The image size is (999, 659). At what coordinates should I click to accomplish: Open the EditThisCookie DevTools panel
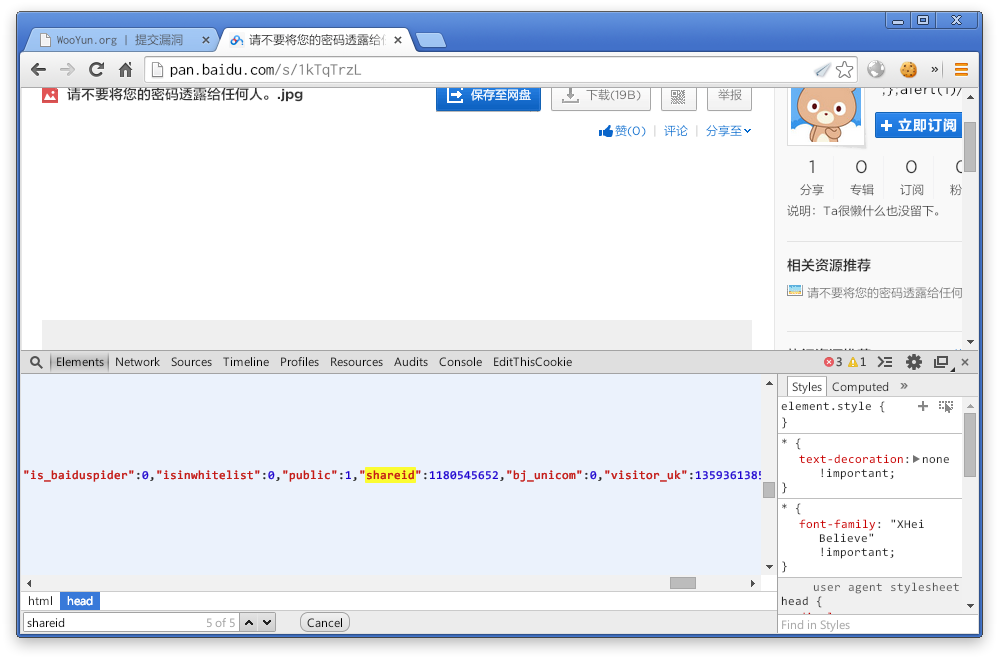[x=533, y=362]
